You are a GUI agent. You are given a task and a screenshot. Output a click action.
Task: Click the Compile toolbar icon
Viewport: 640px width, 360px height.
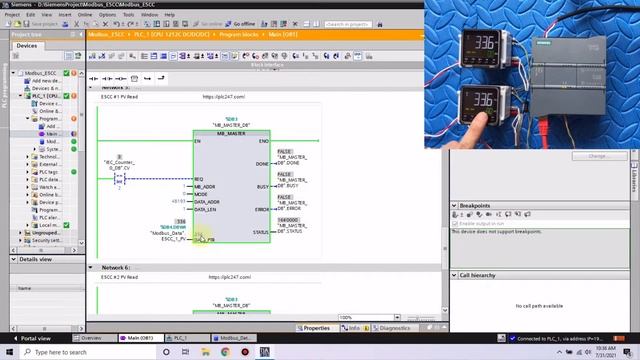(x=147, y=24)
